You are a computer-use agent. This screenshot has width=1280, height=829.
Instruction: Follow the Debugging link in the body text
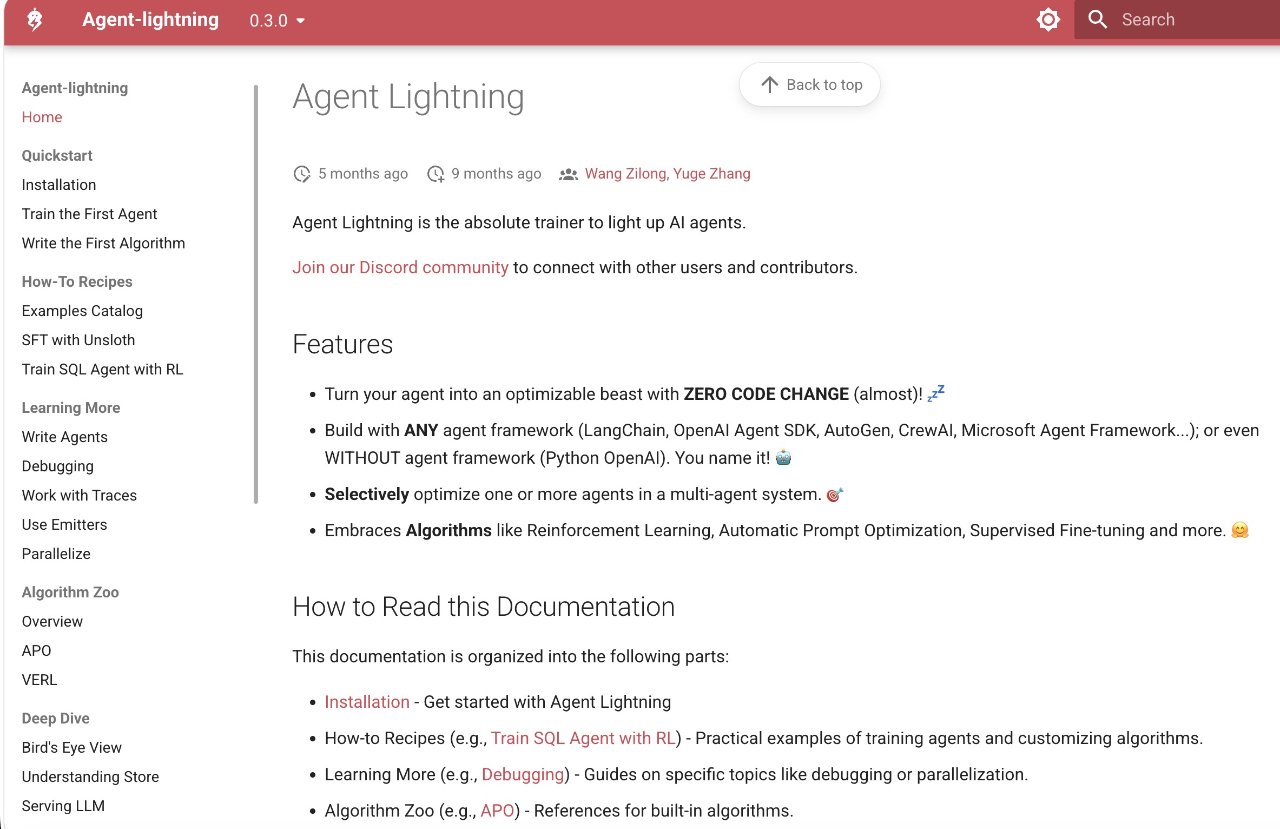tap(523, 775)
